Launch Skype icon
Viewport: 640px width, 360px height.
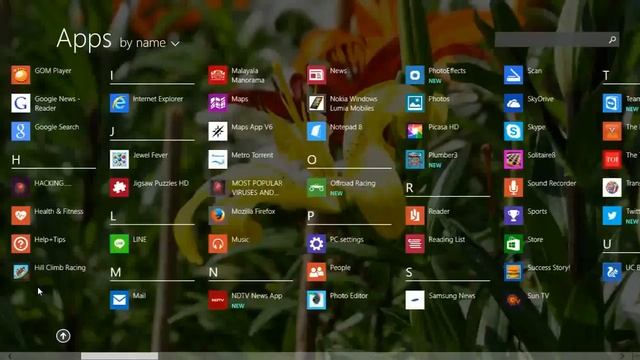coord(513,131)
